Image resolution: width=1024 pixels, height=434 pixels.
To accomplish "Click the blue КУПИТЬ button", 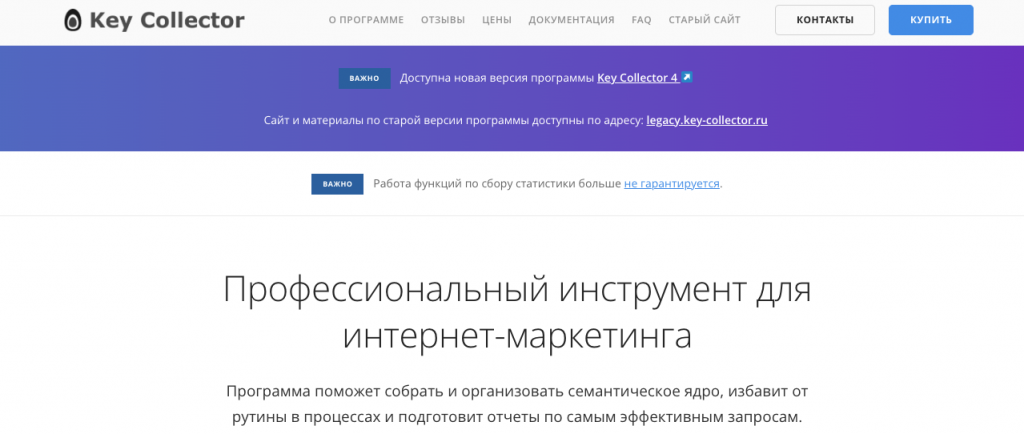I will point(930,20).
